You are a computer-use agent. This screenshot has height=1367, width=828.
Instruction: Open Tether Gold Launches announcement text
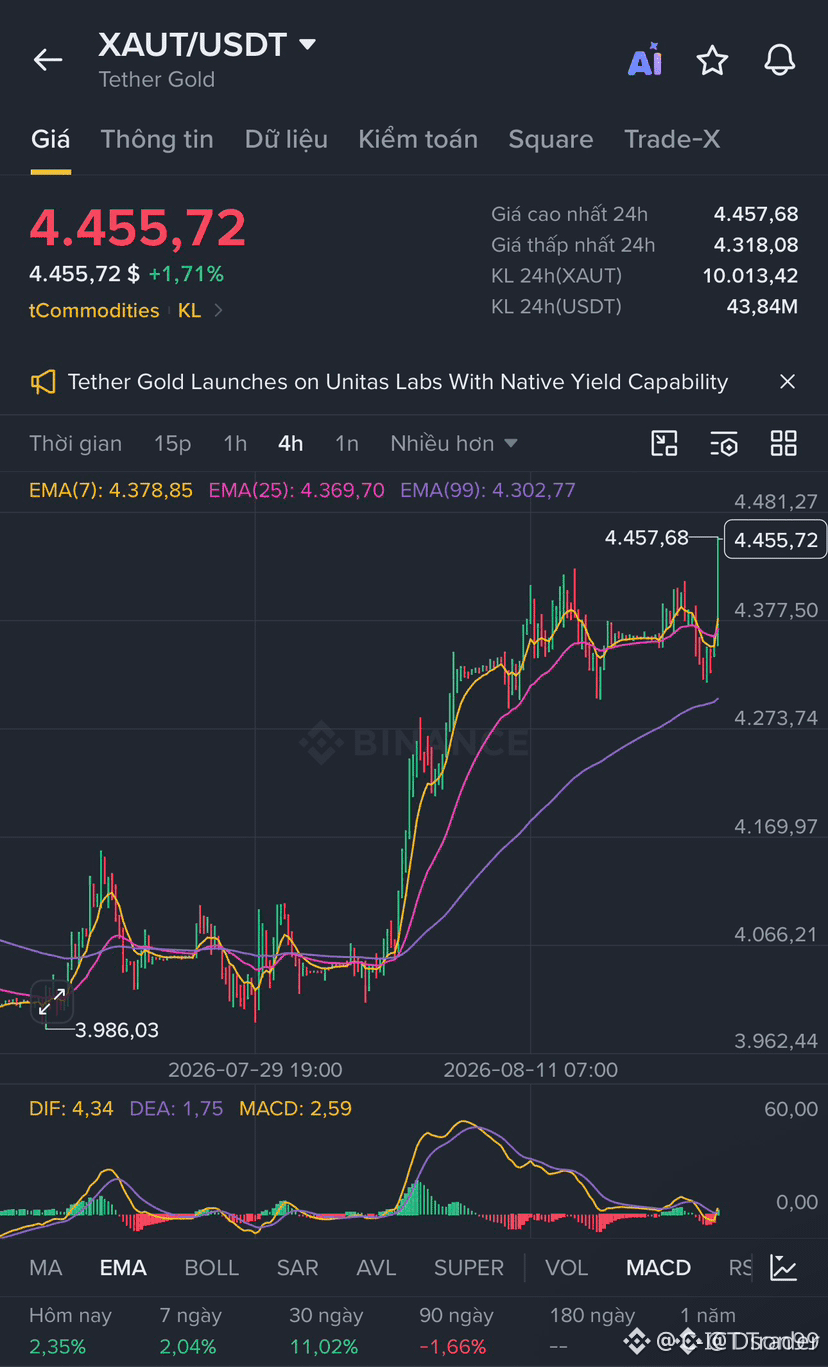pyautogui.click(x=398, y=382)
